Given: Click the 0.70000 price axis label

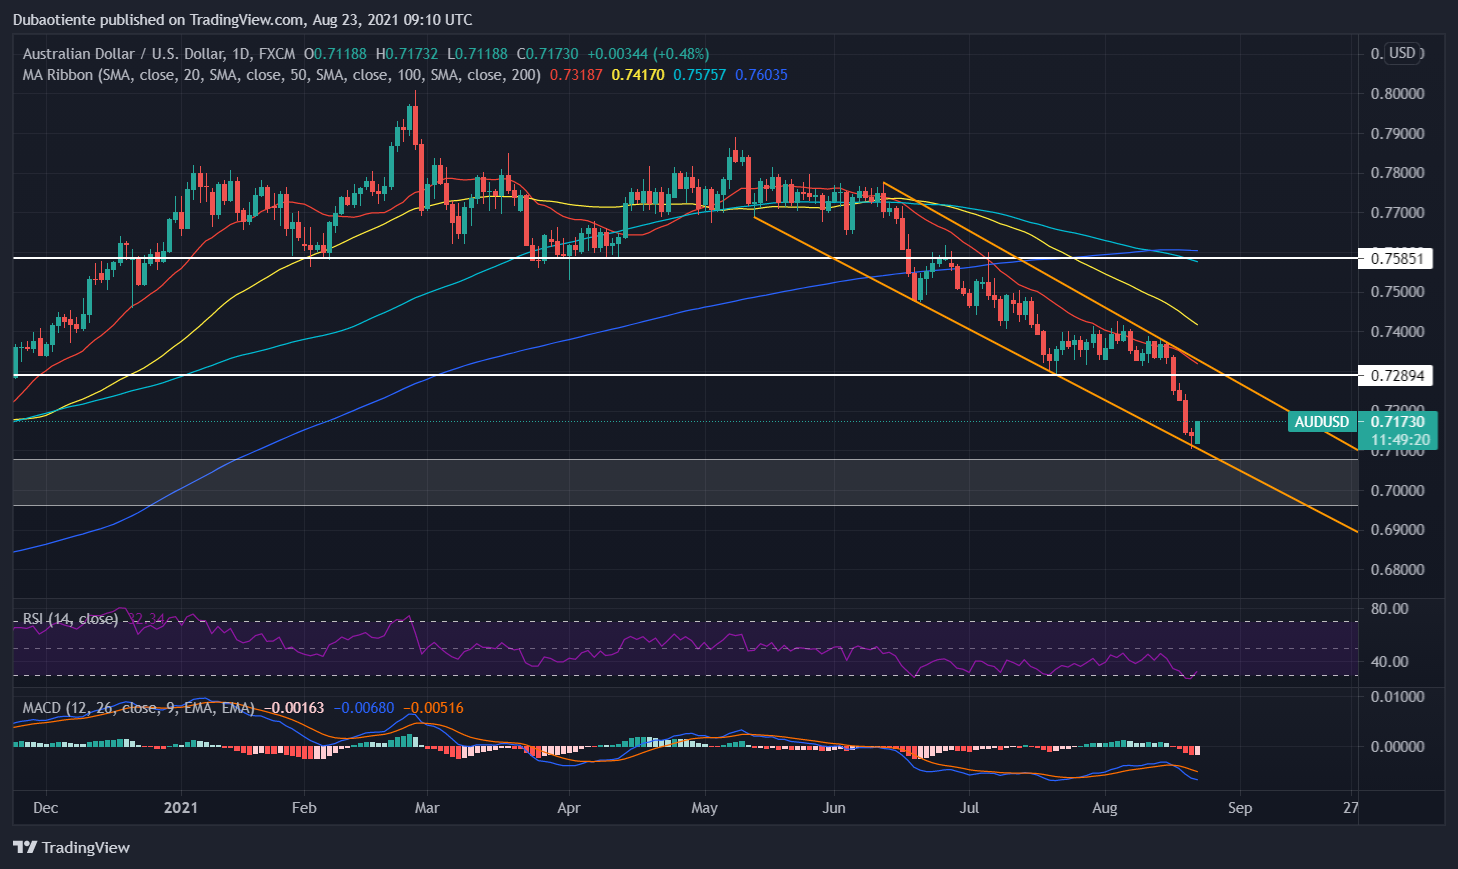Looking at the screenshot, I should click(1397, 491).
